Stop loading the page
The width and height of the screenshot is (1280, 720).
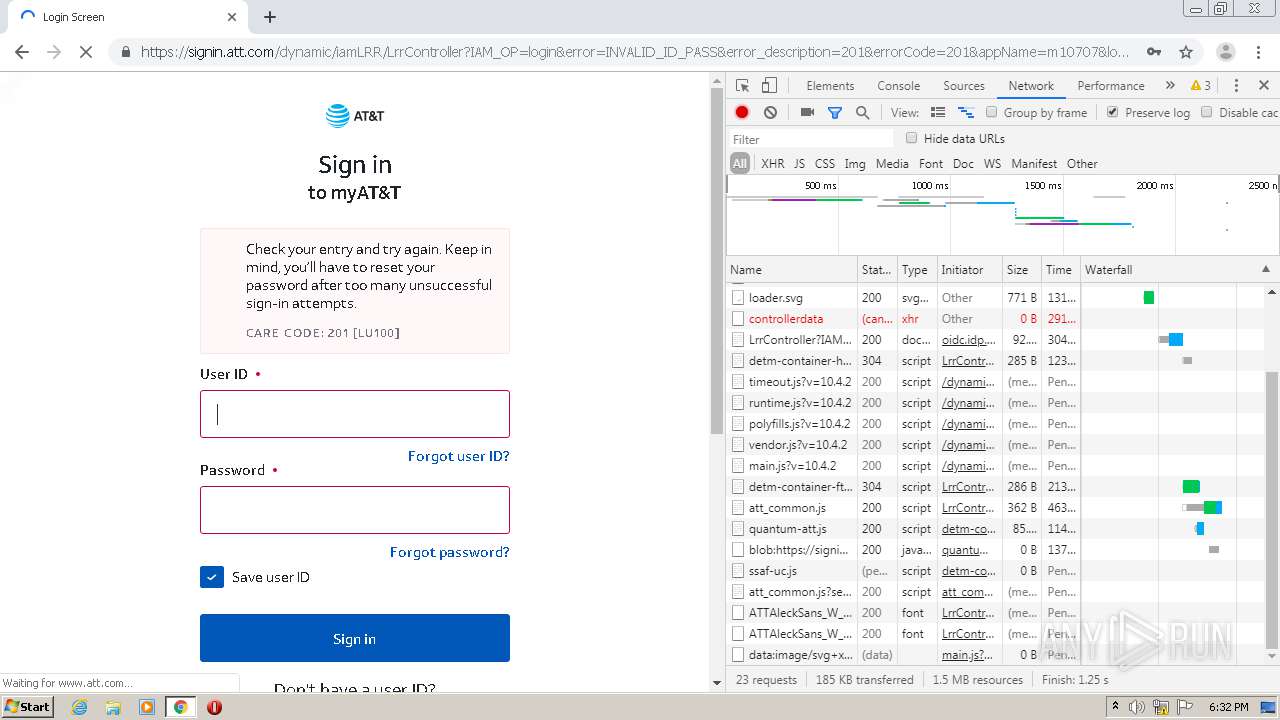86,52
